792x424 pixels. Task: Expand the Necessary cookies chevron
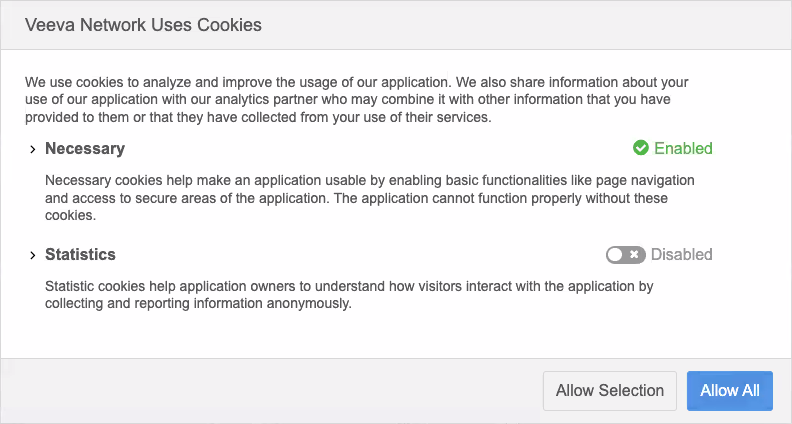33,149
